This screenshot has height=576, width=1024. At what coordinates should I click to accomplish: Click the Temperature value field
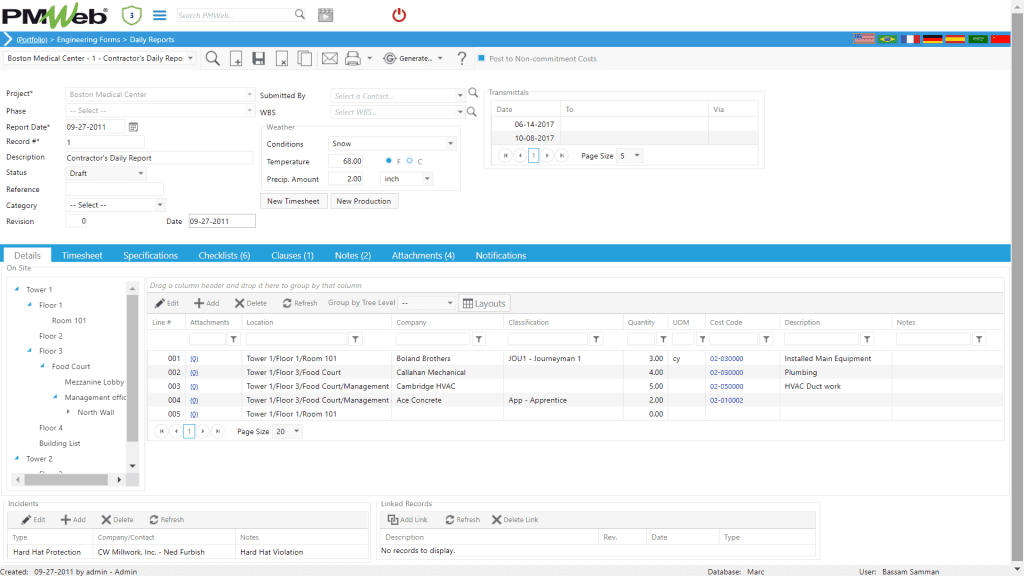(x=345, y=161)
